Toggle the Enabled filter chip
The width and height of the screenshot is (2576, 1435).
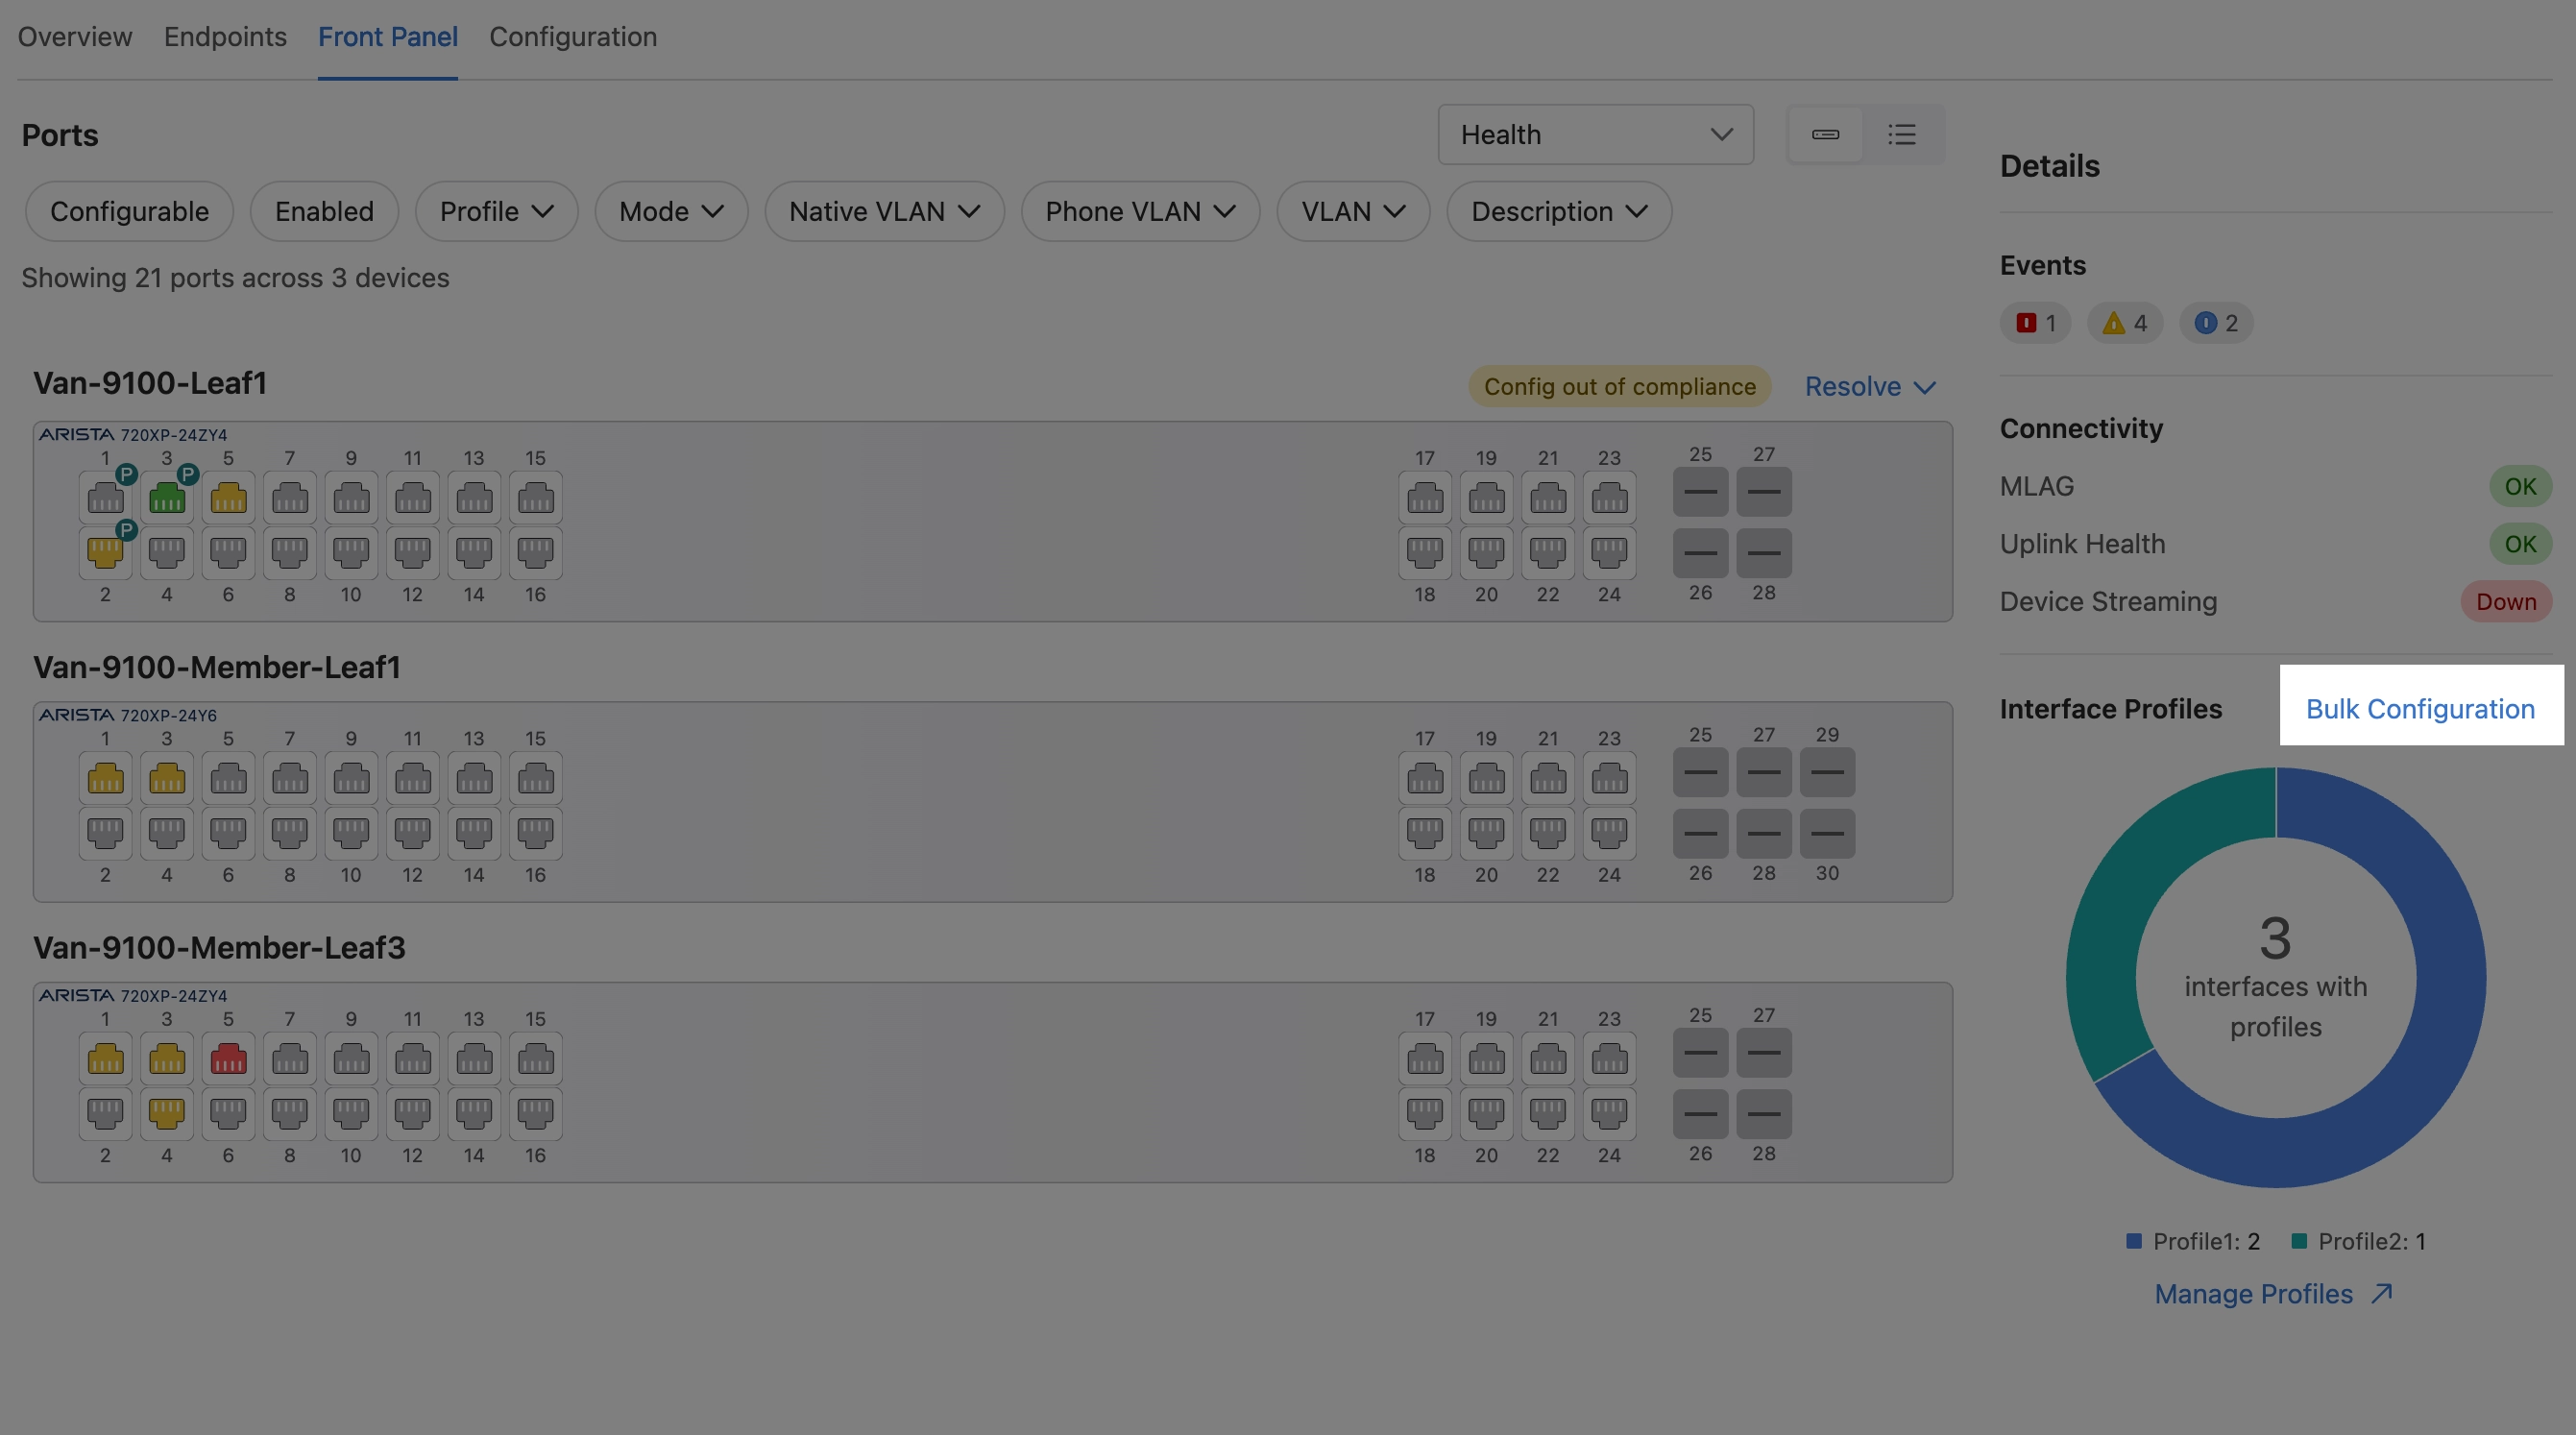pos(324,211)
